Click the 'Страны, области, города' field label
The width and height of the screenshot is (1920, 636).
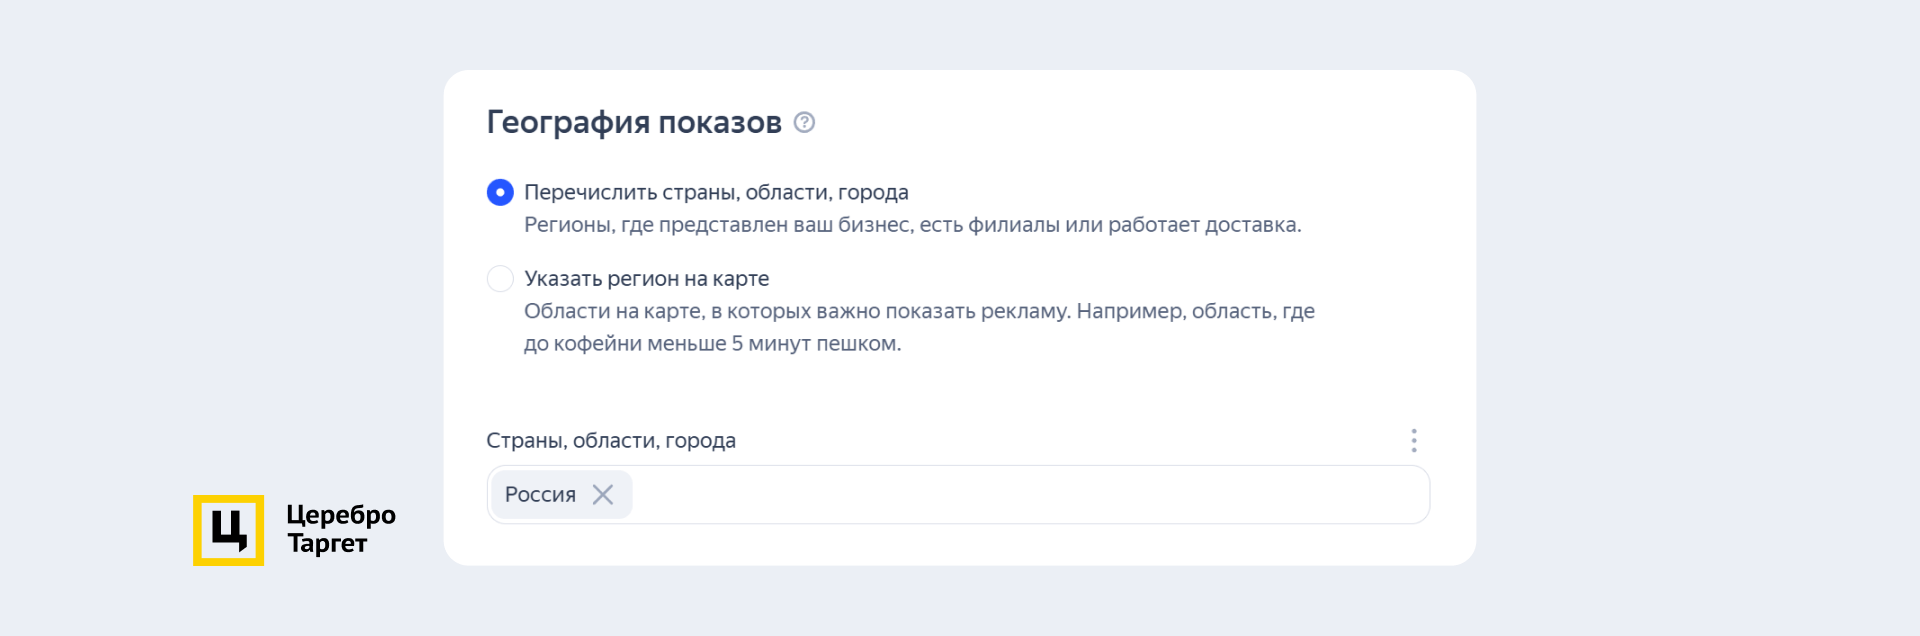(x=610, y=440)
